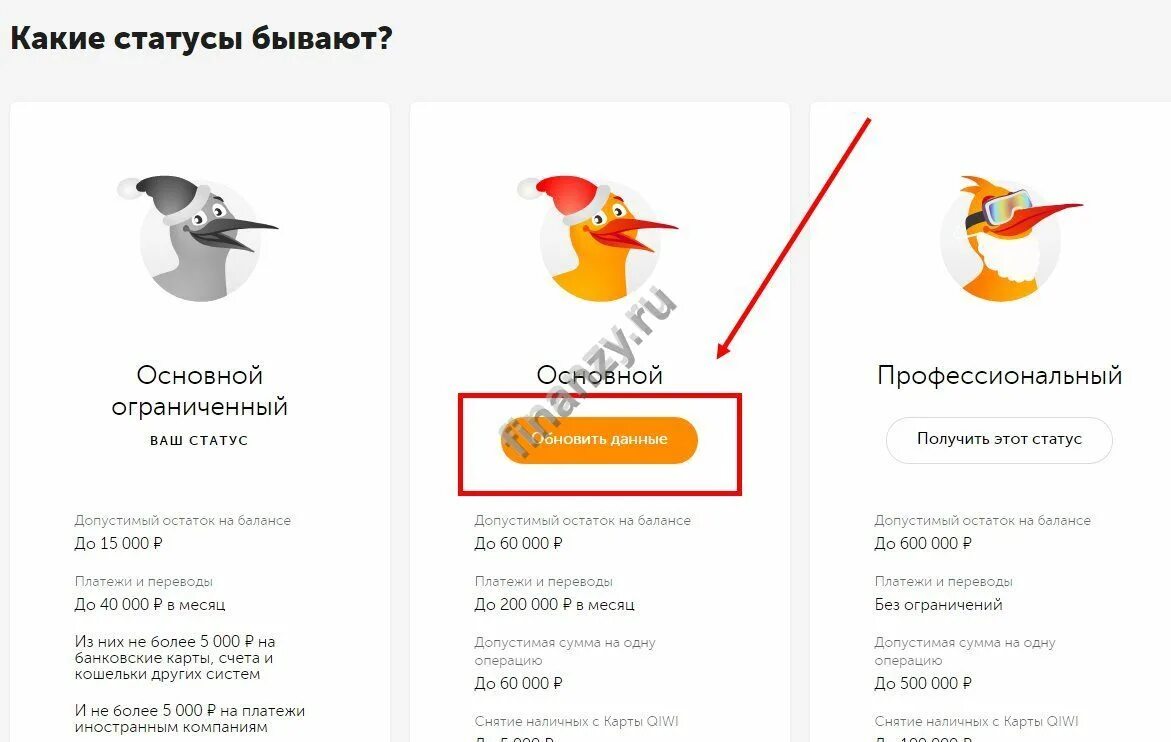Click 'Без ограничений' payments text
Image resolution: width=1171 pixels, height=742 pixels.
point(938,605)
